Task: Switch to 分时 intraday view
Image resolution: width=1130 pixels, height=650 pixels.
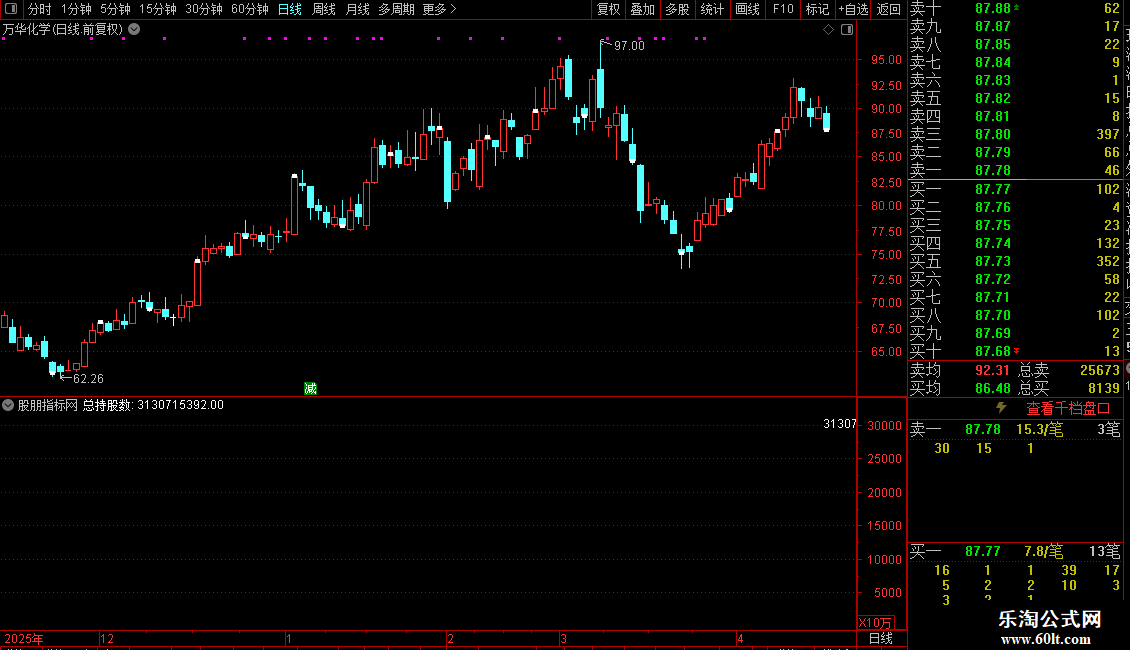Action: (x=40, y=9)
